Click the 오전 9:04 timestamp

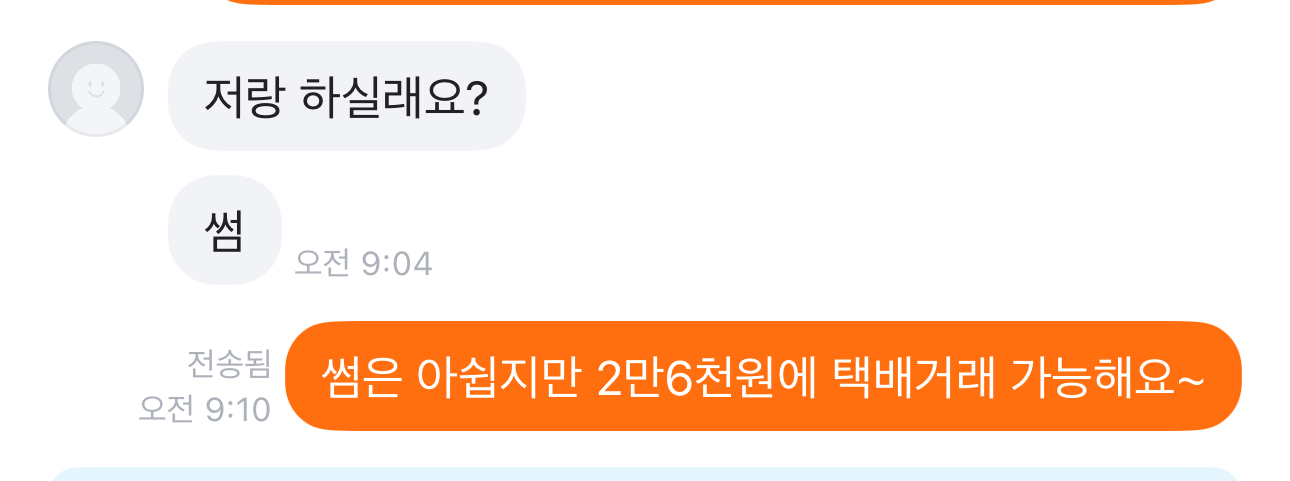[363, 263]
